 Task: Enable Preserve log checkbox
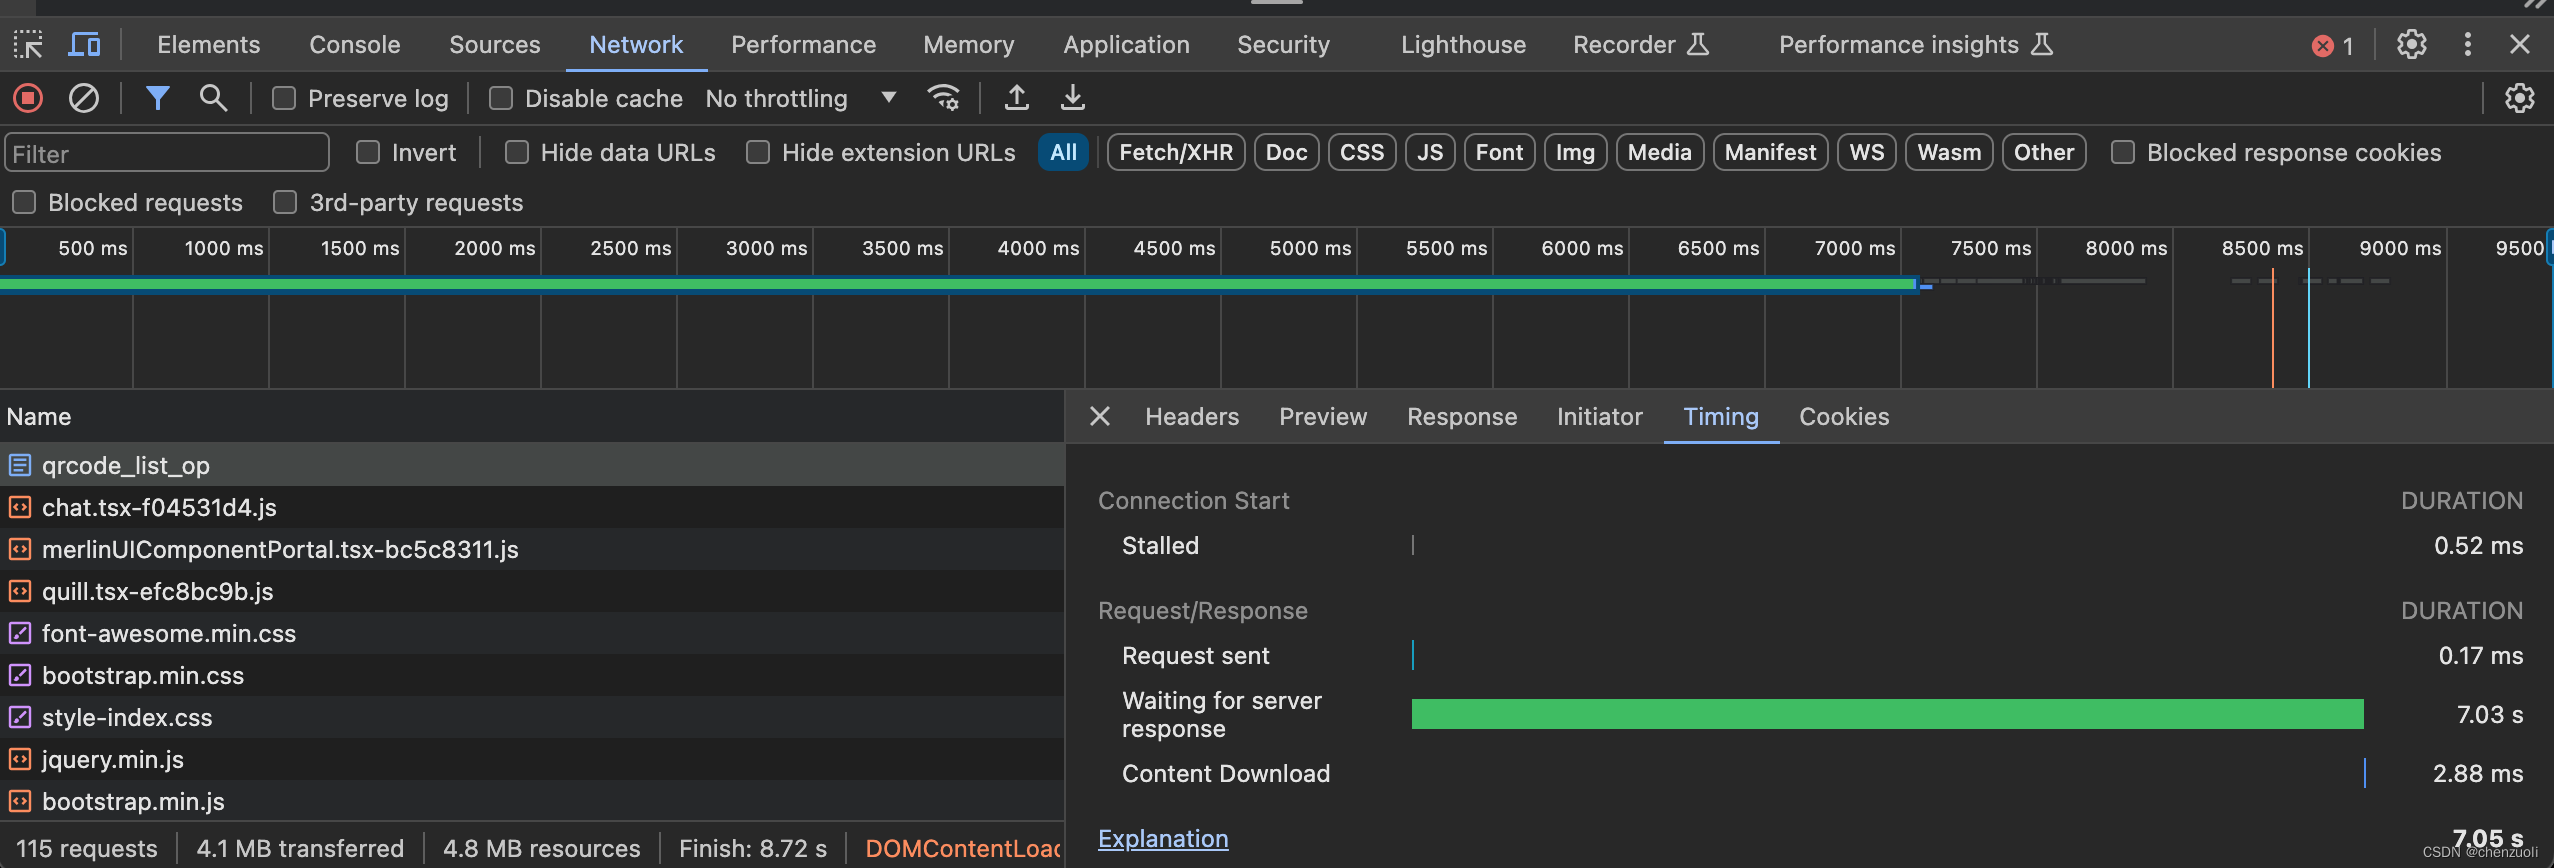coord(284,98)
